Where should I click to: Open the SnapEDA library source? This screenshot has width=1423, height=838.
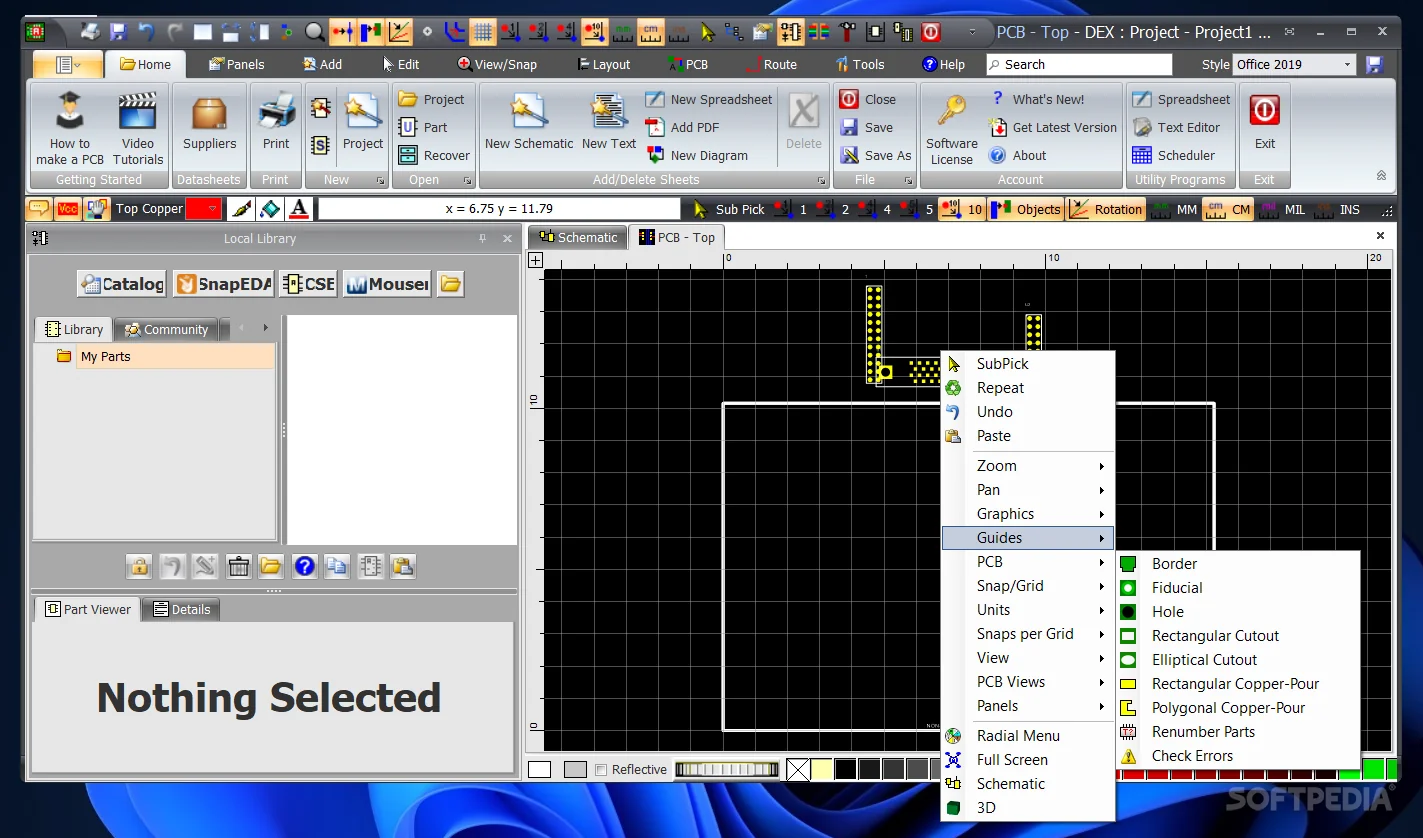(223, 283)
